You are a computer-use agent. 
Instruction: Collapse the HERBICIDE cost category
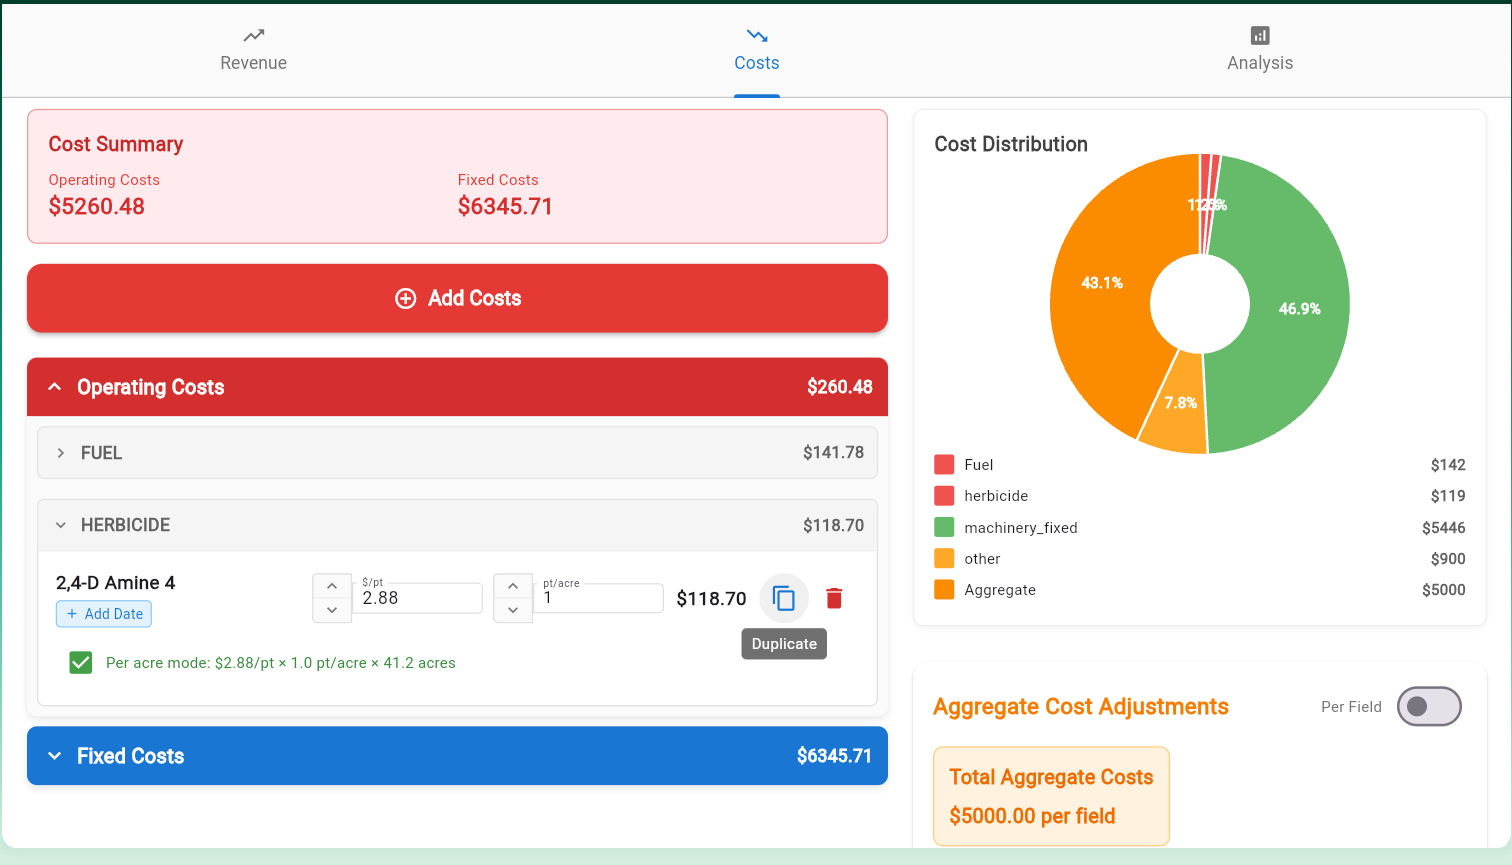(x=61, y=525)
